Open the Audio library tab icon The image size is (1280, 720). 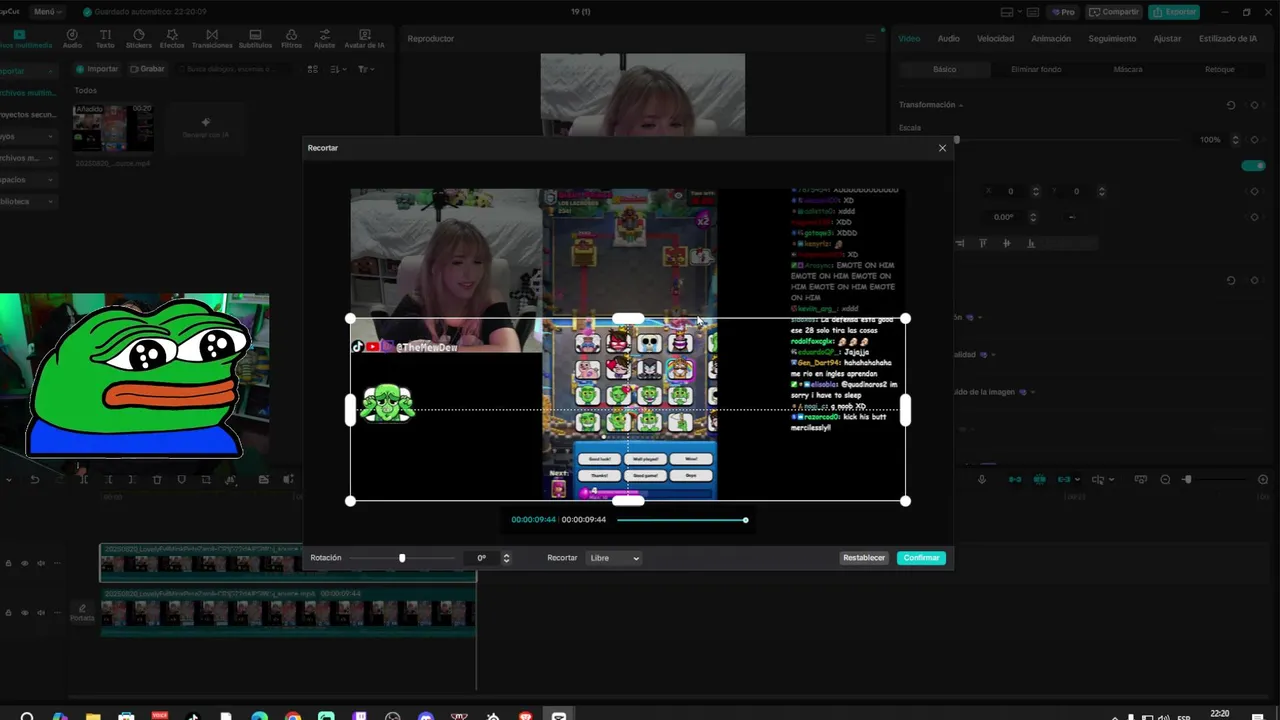(72, 38)
